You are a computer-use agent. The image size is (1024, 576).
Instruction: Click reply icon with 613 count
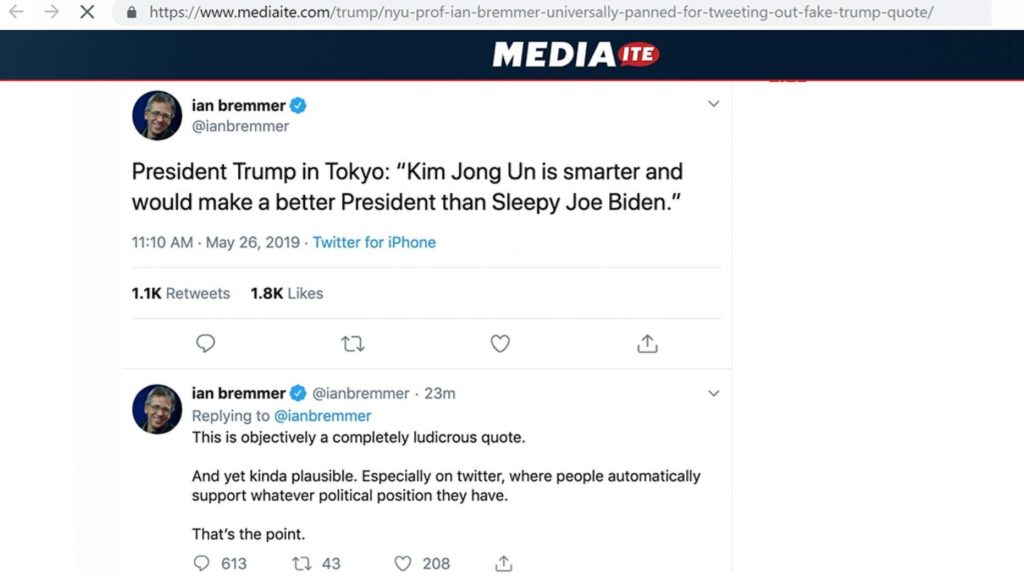point(202,563)
